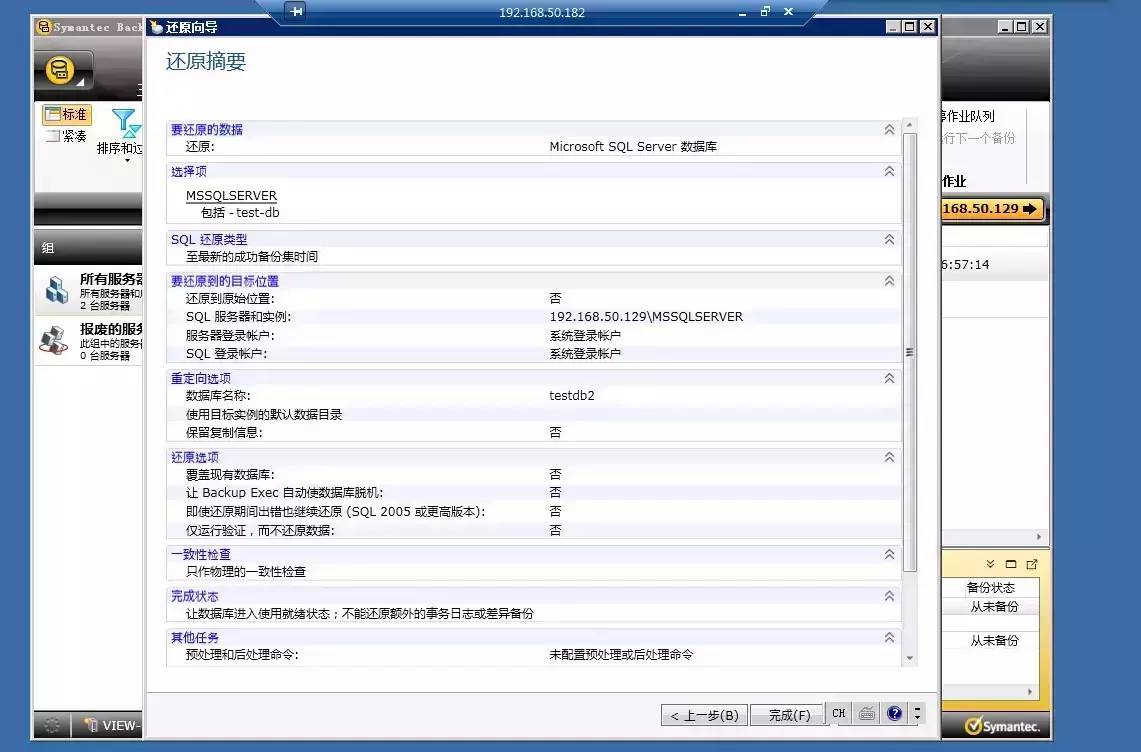
Task: Collapse the 完成状态 section
Action: pyautogui.click(x=889, y=596)
